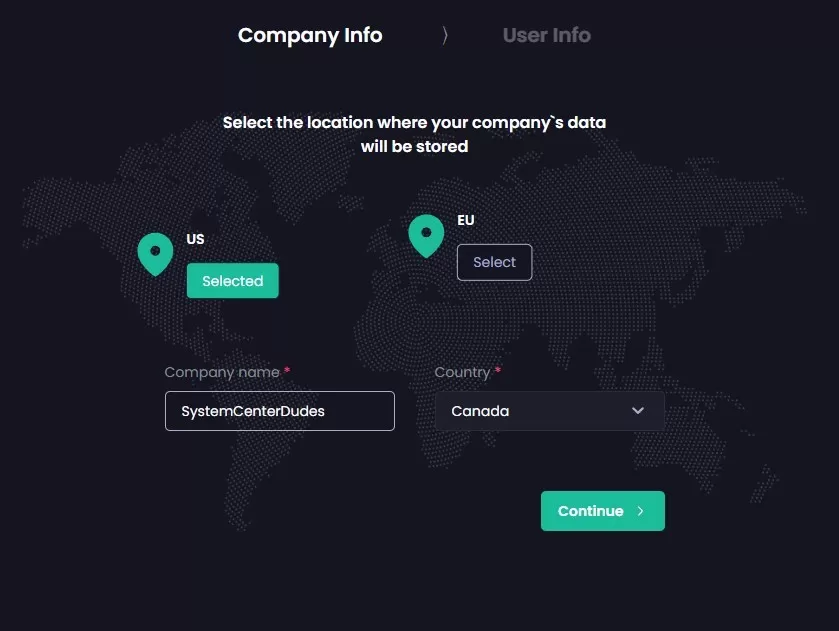Switch to the User Info step
Image resolution: width=839 pixels, height=631 pixels.
pos(546,35)
